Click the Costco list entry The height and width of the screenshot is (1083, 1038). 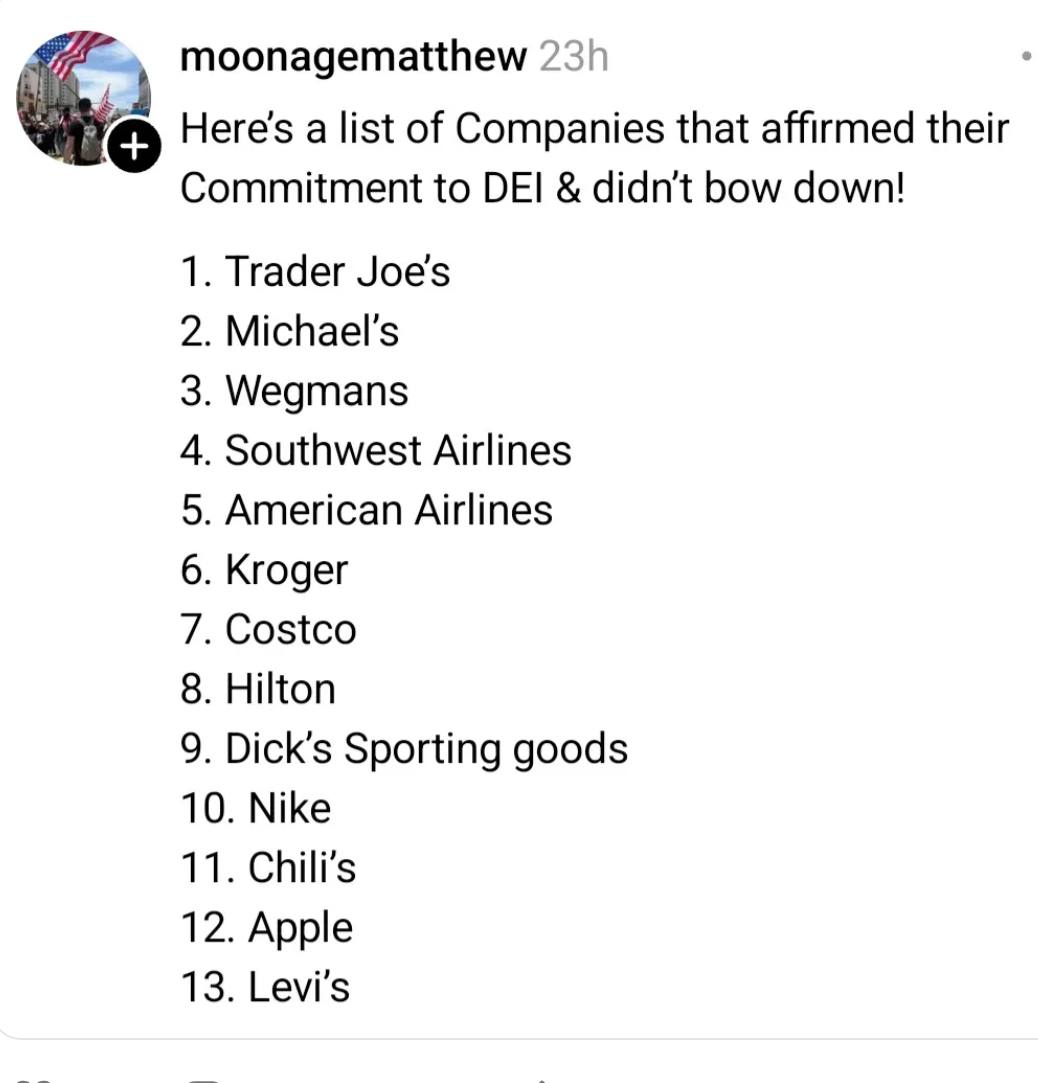268,629
